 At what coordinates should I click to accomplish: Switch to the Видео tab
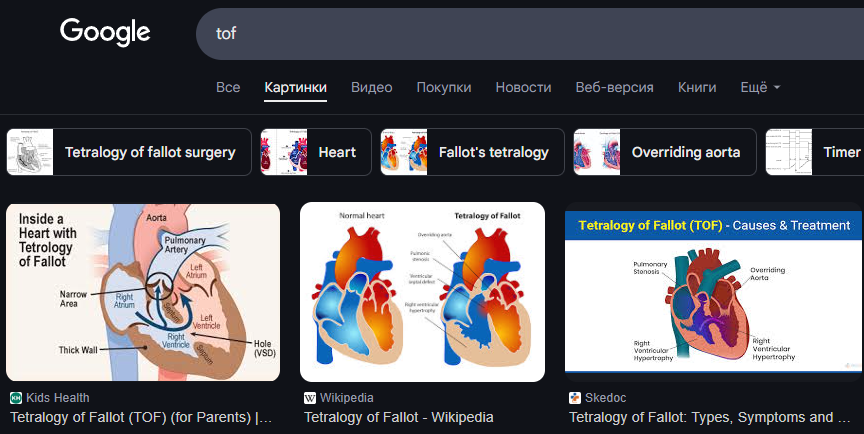coord(371,88)
